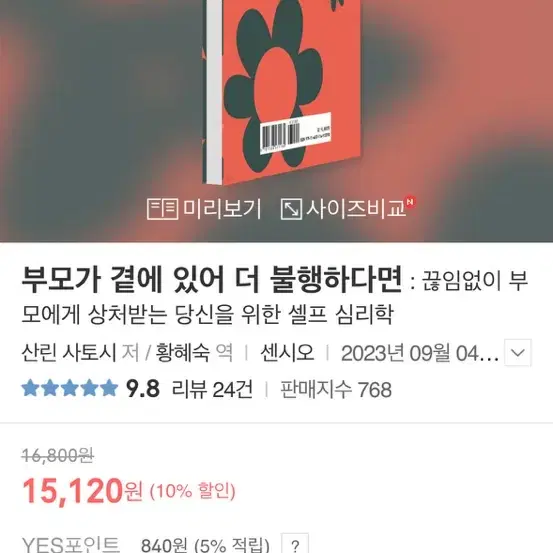This screenshot has height=553, width=553.
Task: Open the YES포인트 question mark help icon
Action: (295, 544)
